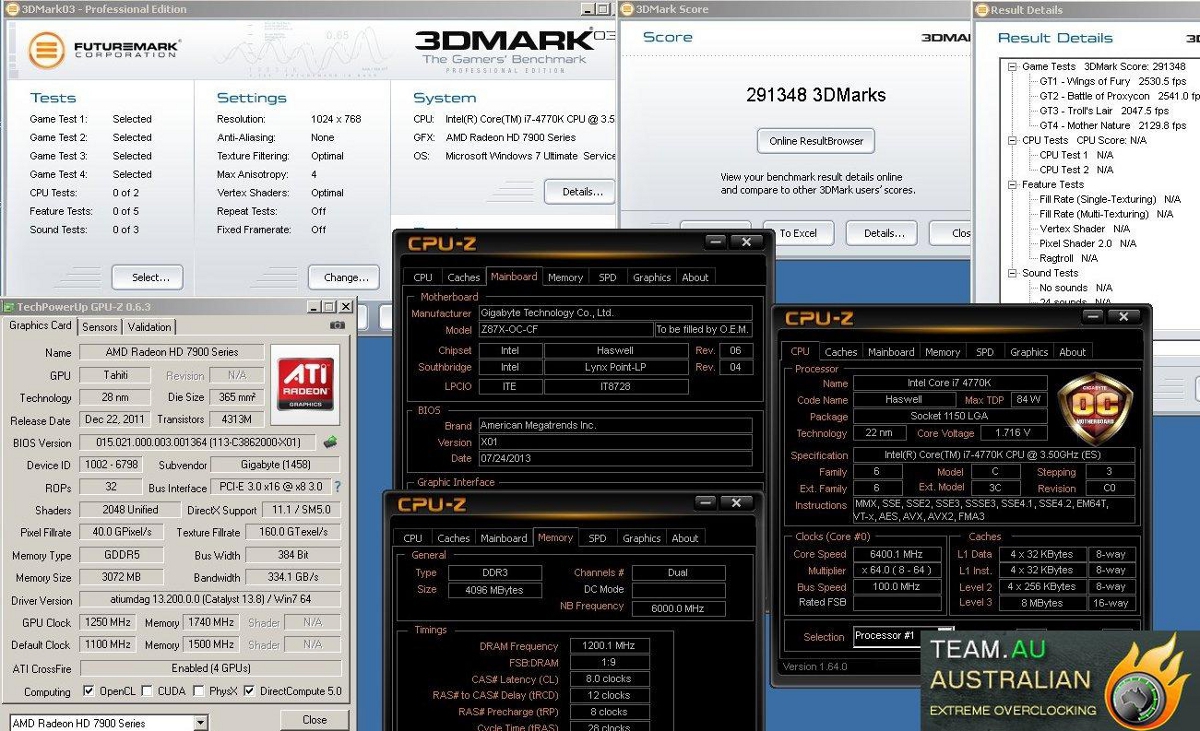Click the DRAM Frequency 1200.1 MHz value
The width and height of the screenshot is (1200, 731).
point(609,646)
